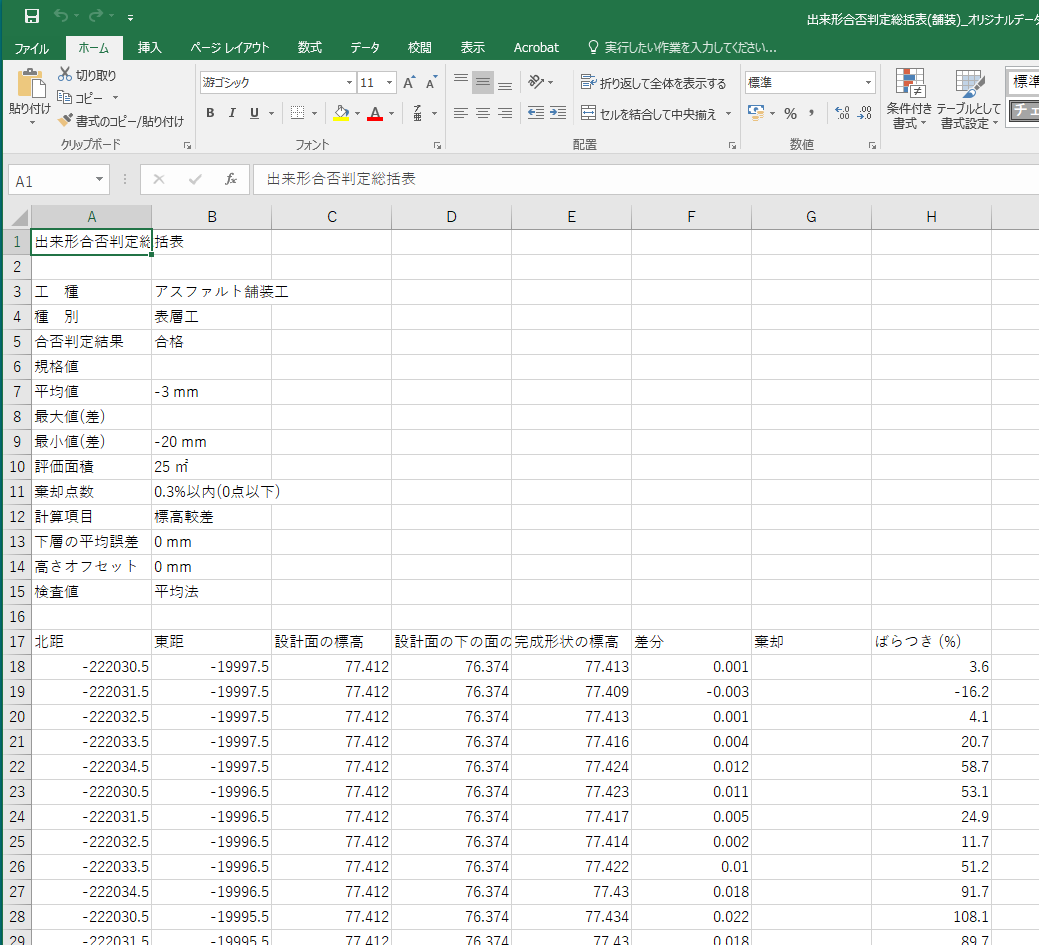Toggle Middle Align icon
The height and width of the screenshot is (945, 1039).
(x=483, y=83)
